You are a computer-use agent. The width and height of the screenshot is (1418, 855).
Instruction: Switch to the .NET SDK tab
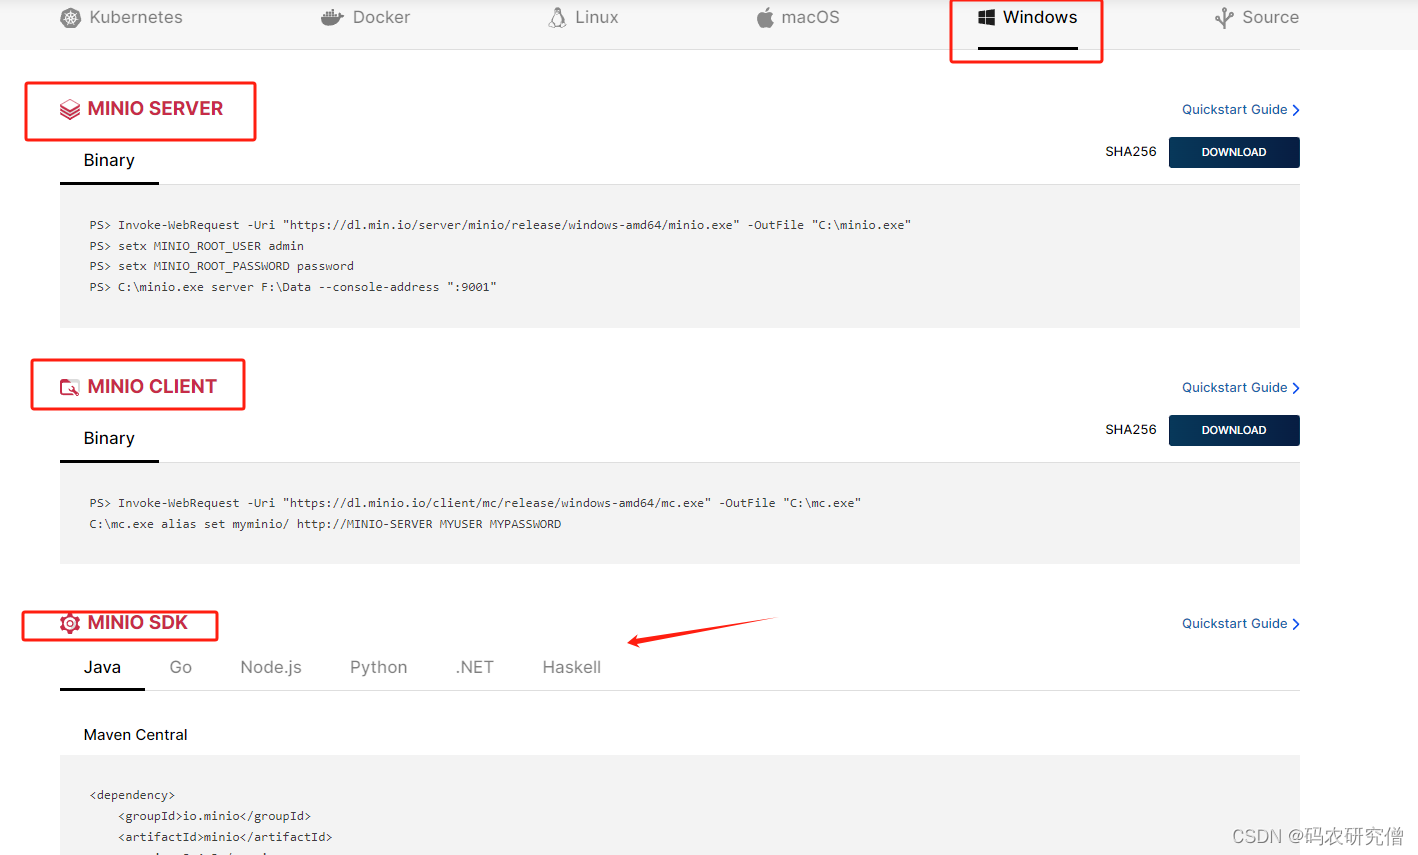[475, 668]
